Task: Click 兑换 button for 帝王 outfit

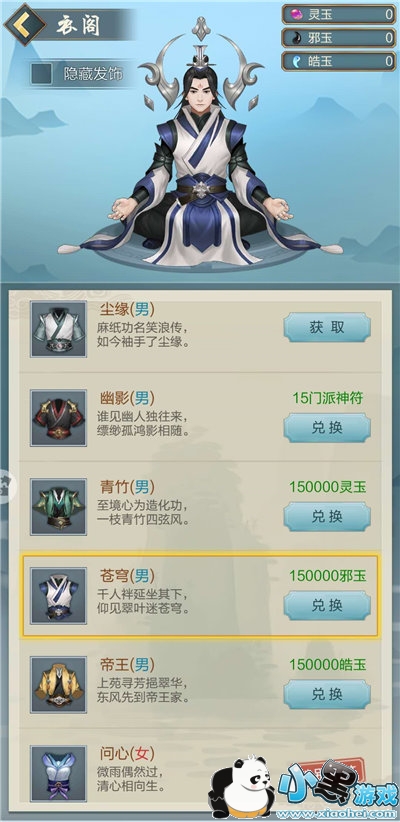Action: point(327,694)
